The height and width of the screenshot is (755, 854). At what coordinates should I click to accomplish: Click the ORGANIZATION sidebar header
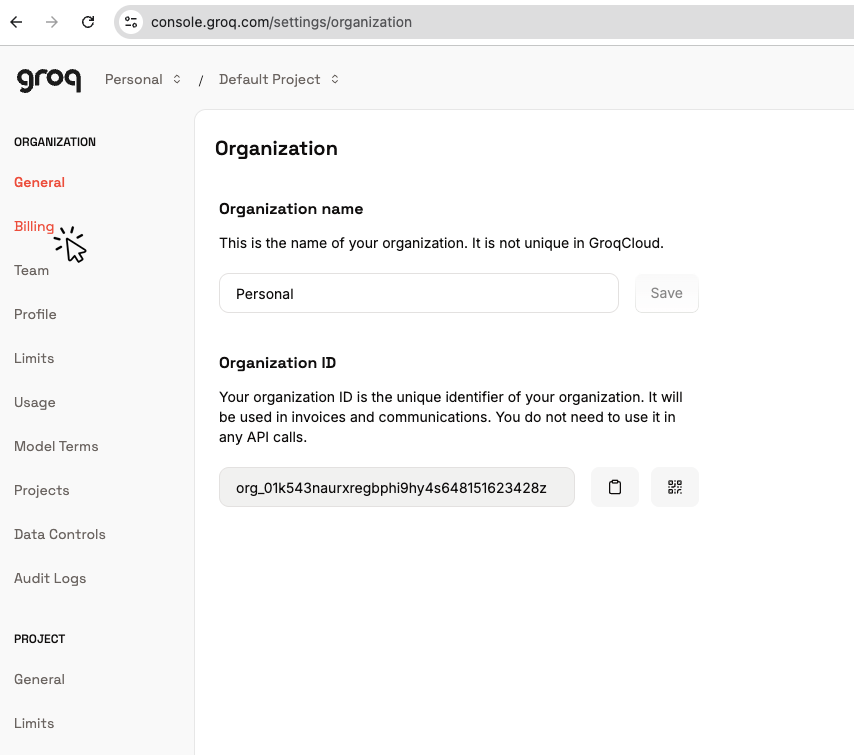54,142
